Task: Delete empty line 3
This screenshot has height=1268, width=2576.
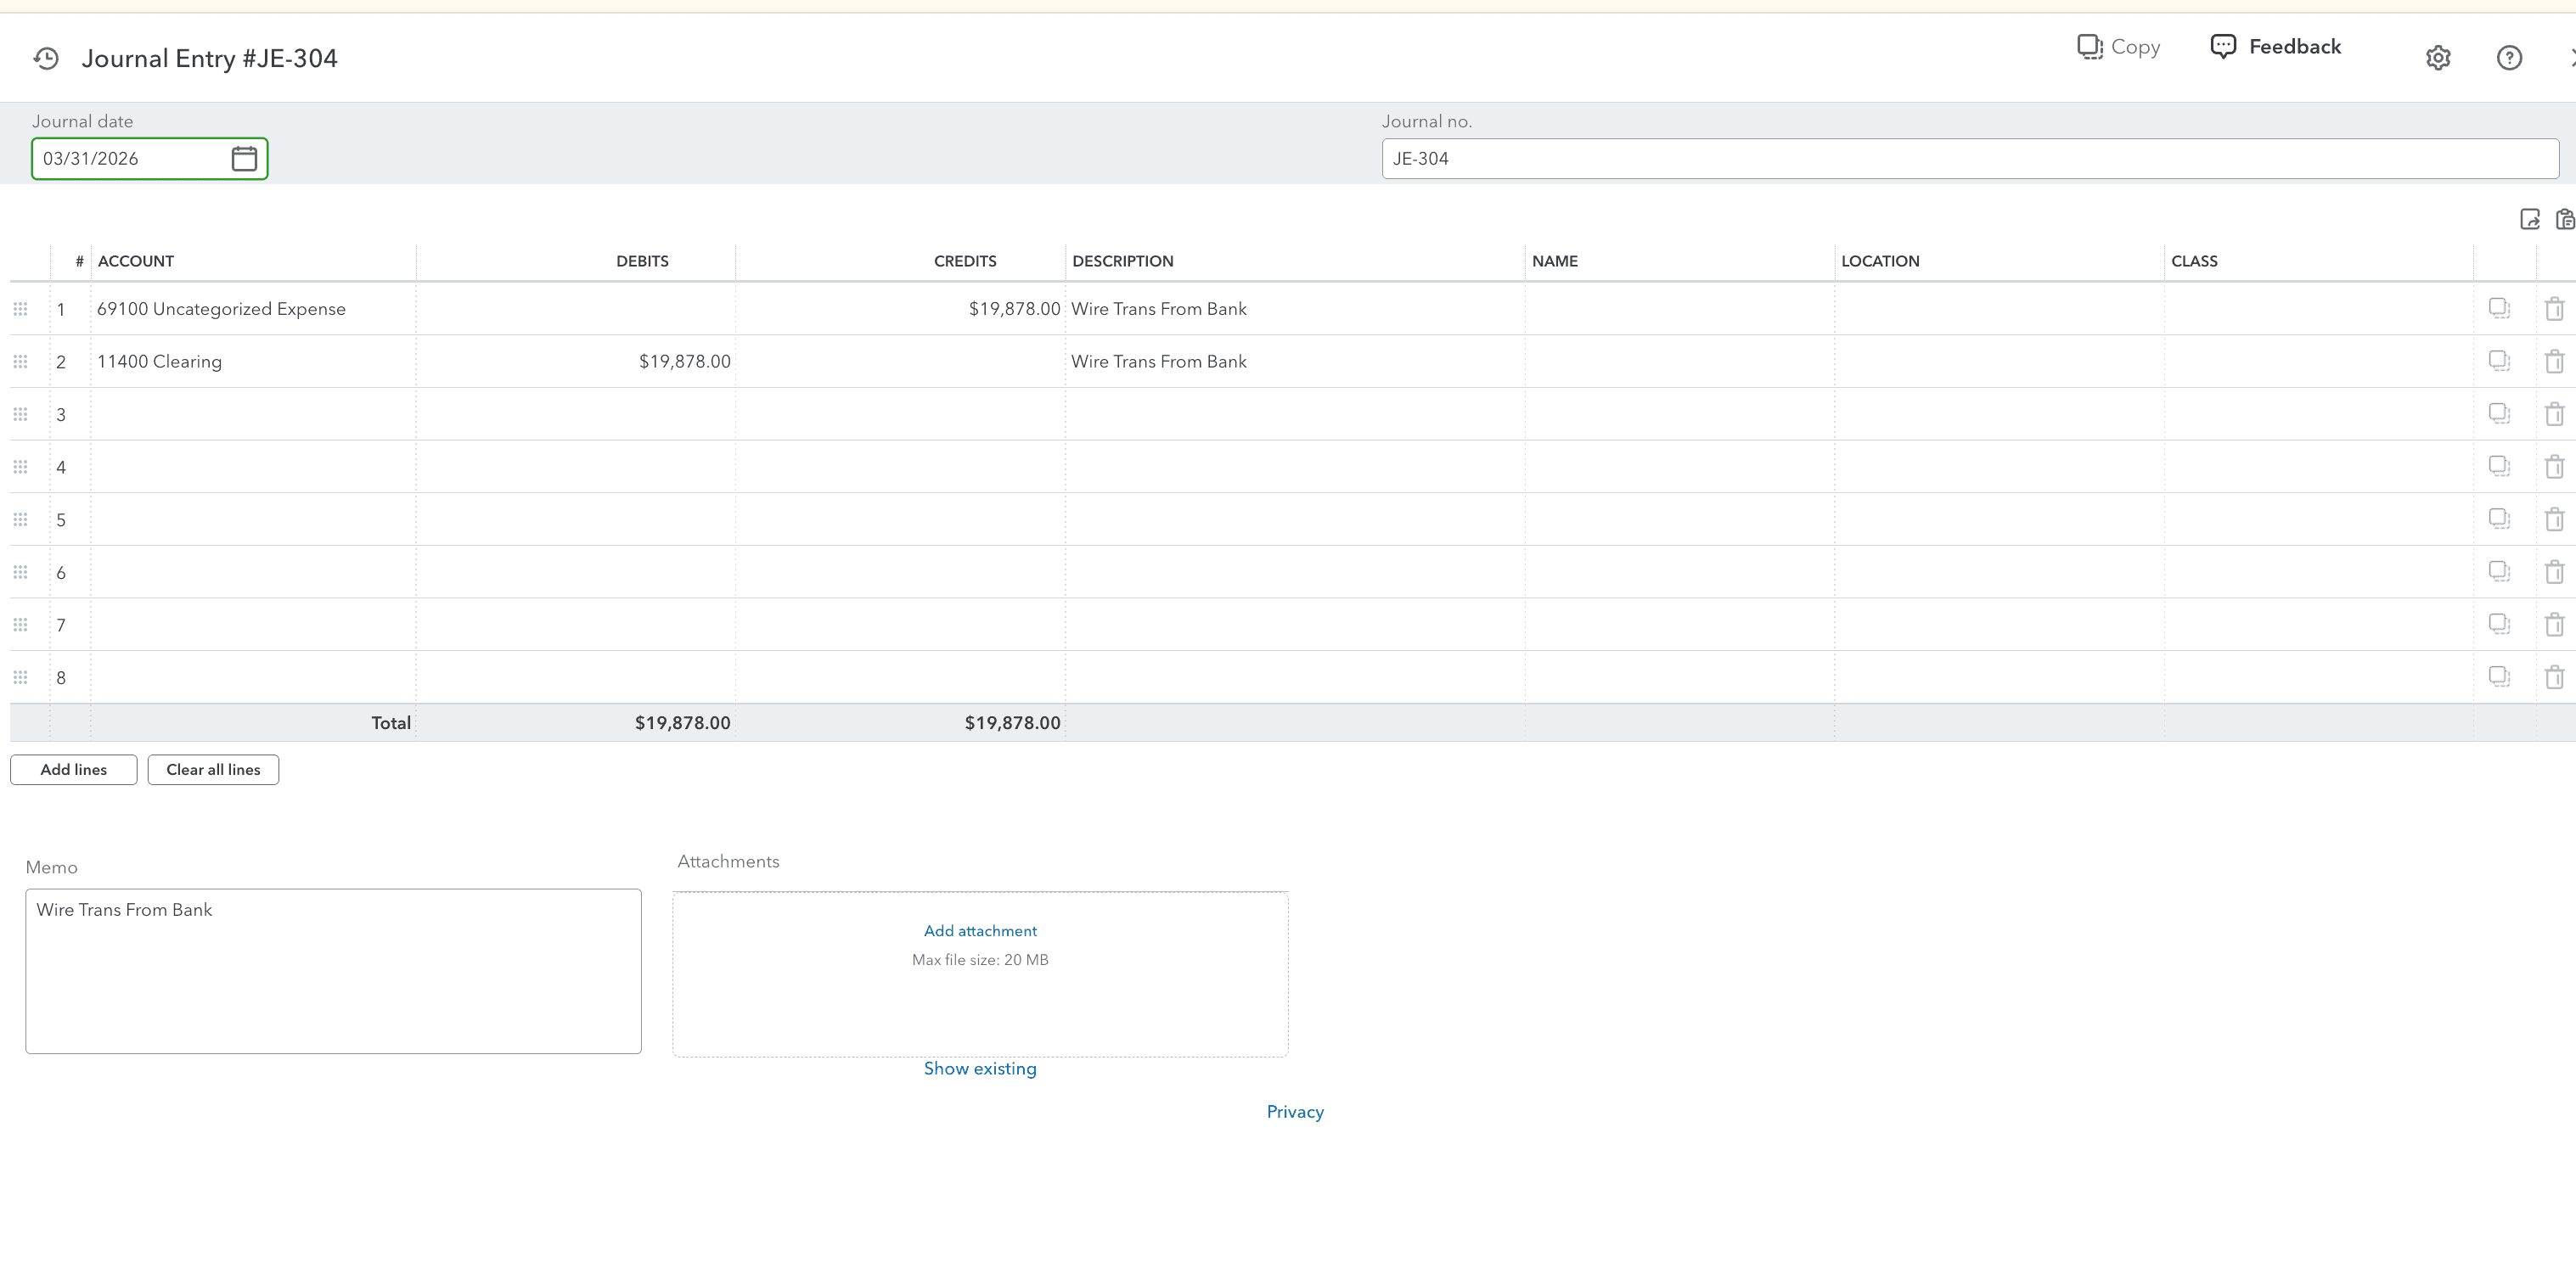Action: [x=2554, y=414]
